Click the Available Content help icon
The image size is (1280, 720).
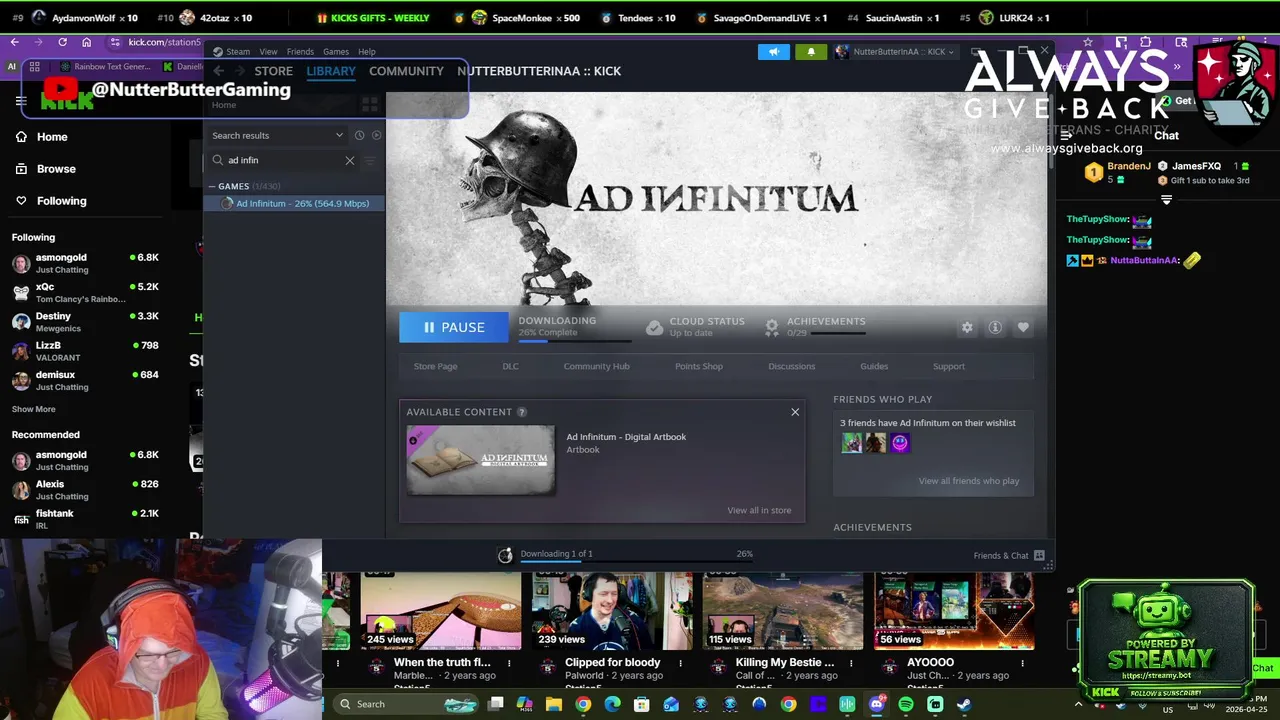(x=521, y=412)
